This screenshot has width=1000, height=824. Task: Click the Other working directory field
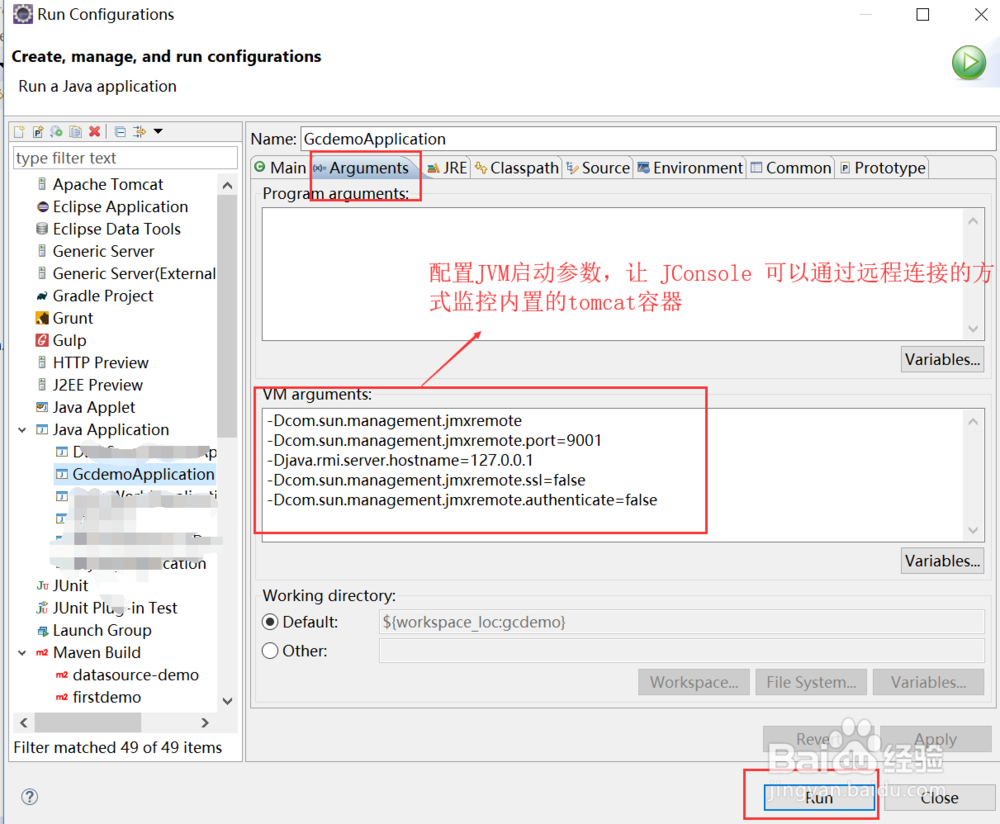point(682,651)
